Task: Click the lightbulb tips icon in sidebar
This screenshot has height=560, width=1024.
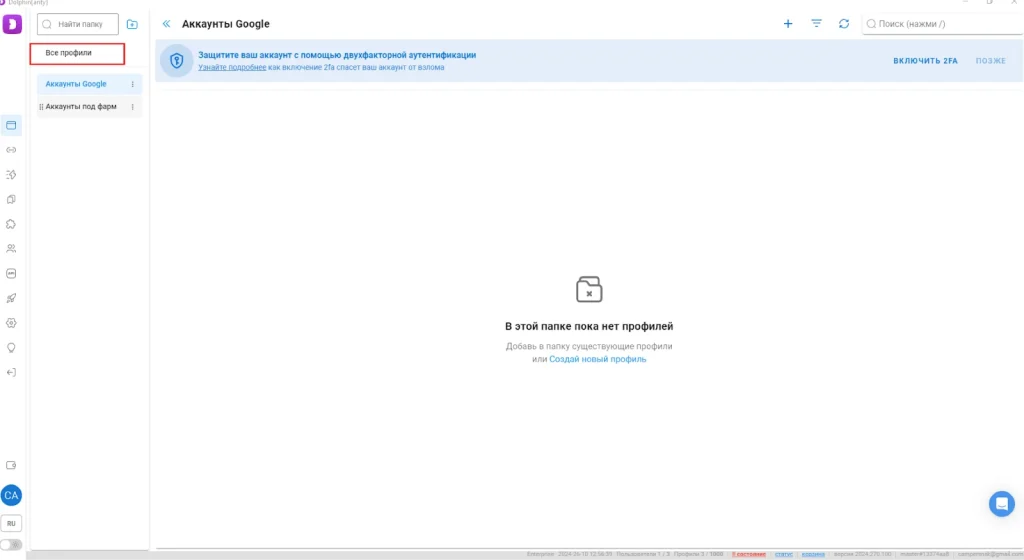Action: click(11, 348)
